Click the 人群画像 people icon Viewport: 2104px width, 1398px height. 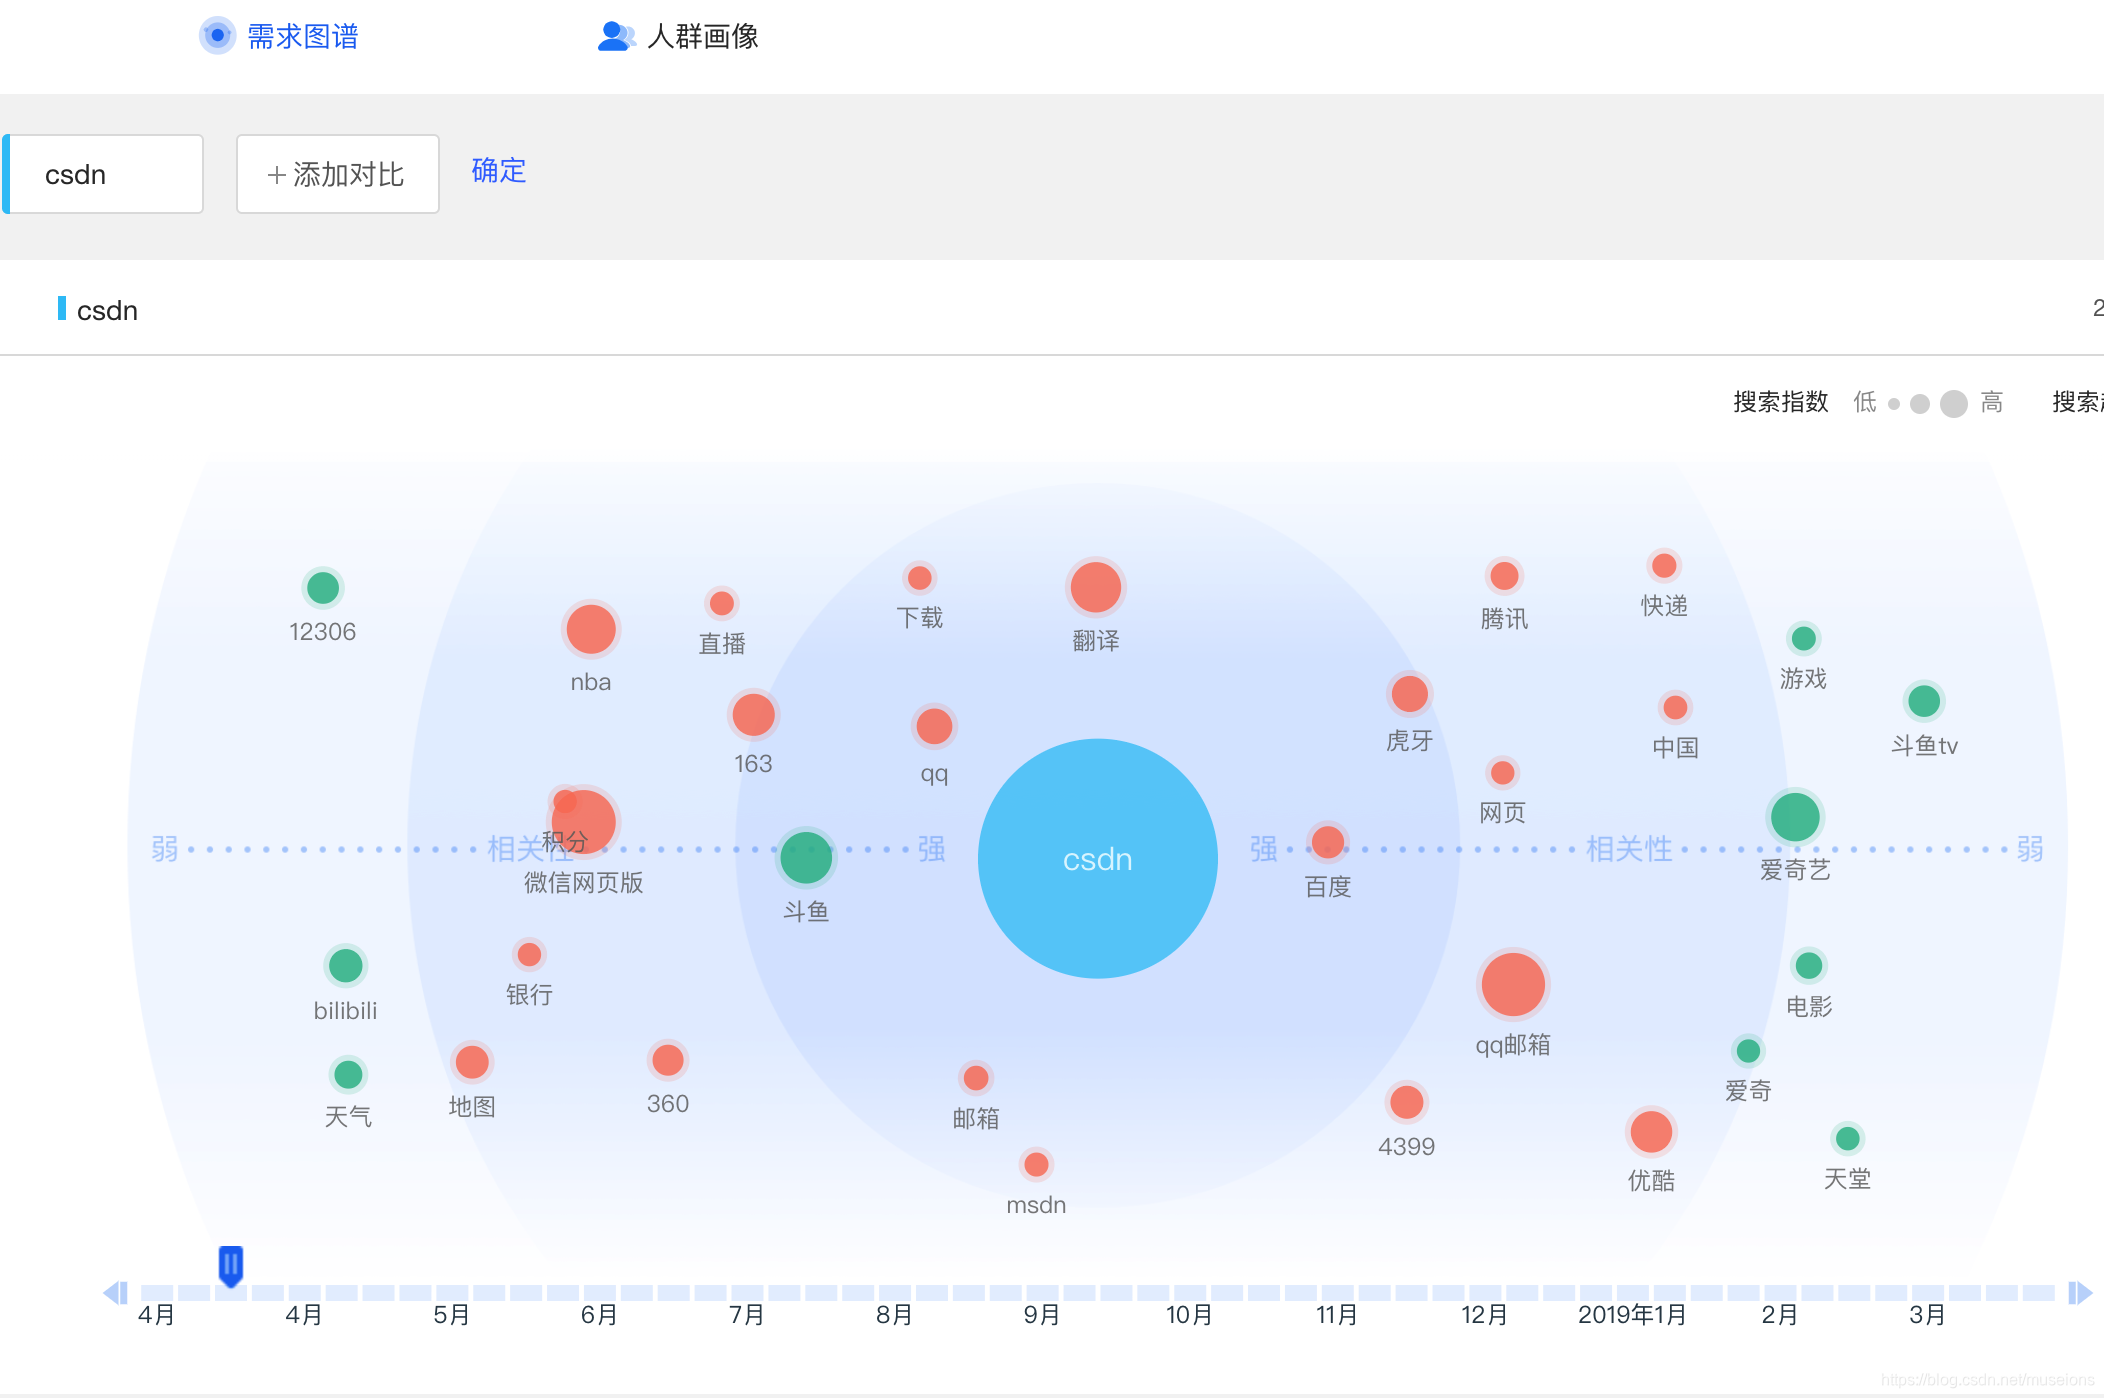[x=616, y=36]
